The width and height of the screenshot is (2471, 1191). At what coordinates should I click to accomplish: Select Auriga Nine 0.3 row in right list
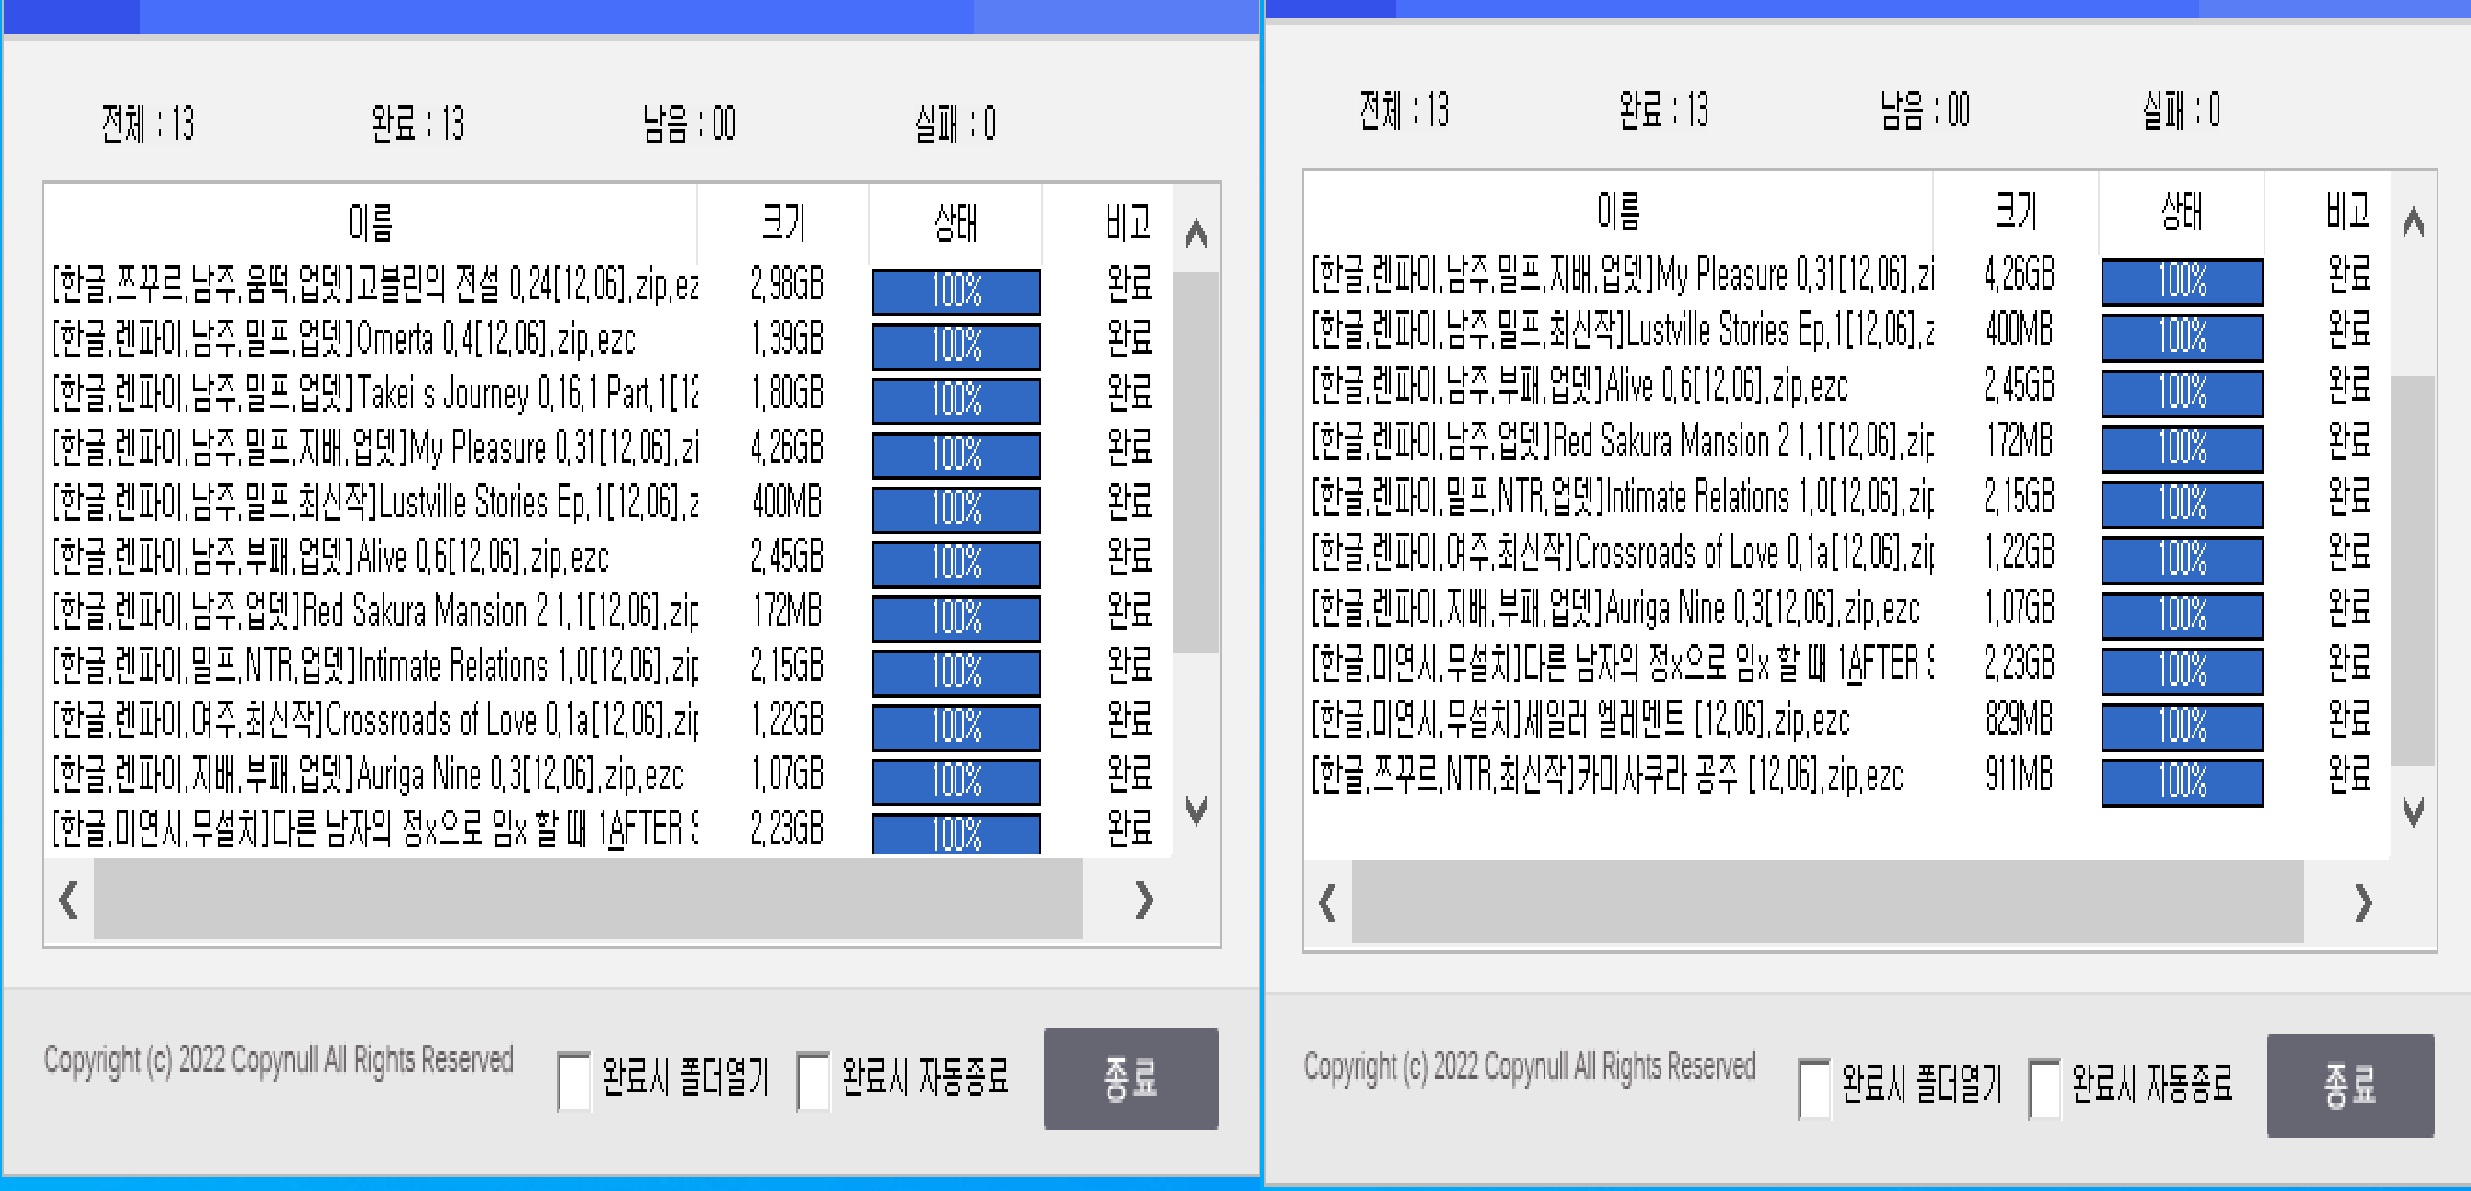[1615, 608]
